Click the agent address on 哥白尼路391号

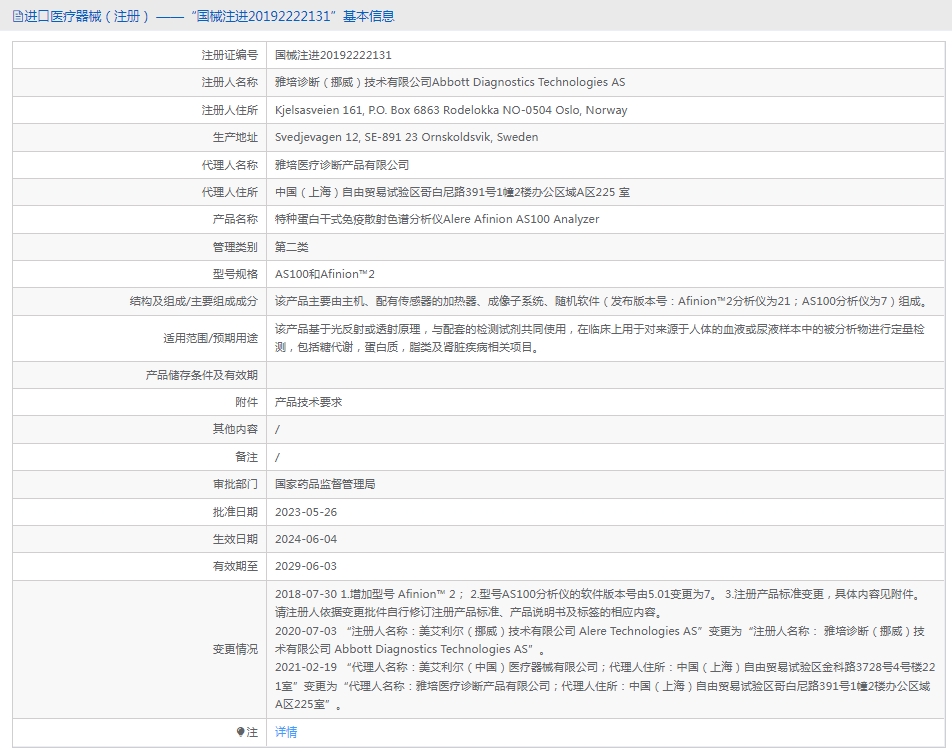[452, 192]
